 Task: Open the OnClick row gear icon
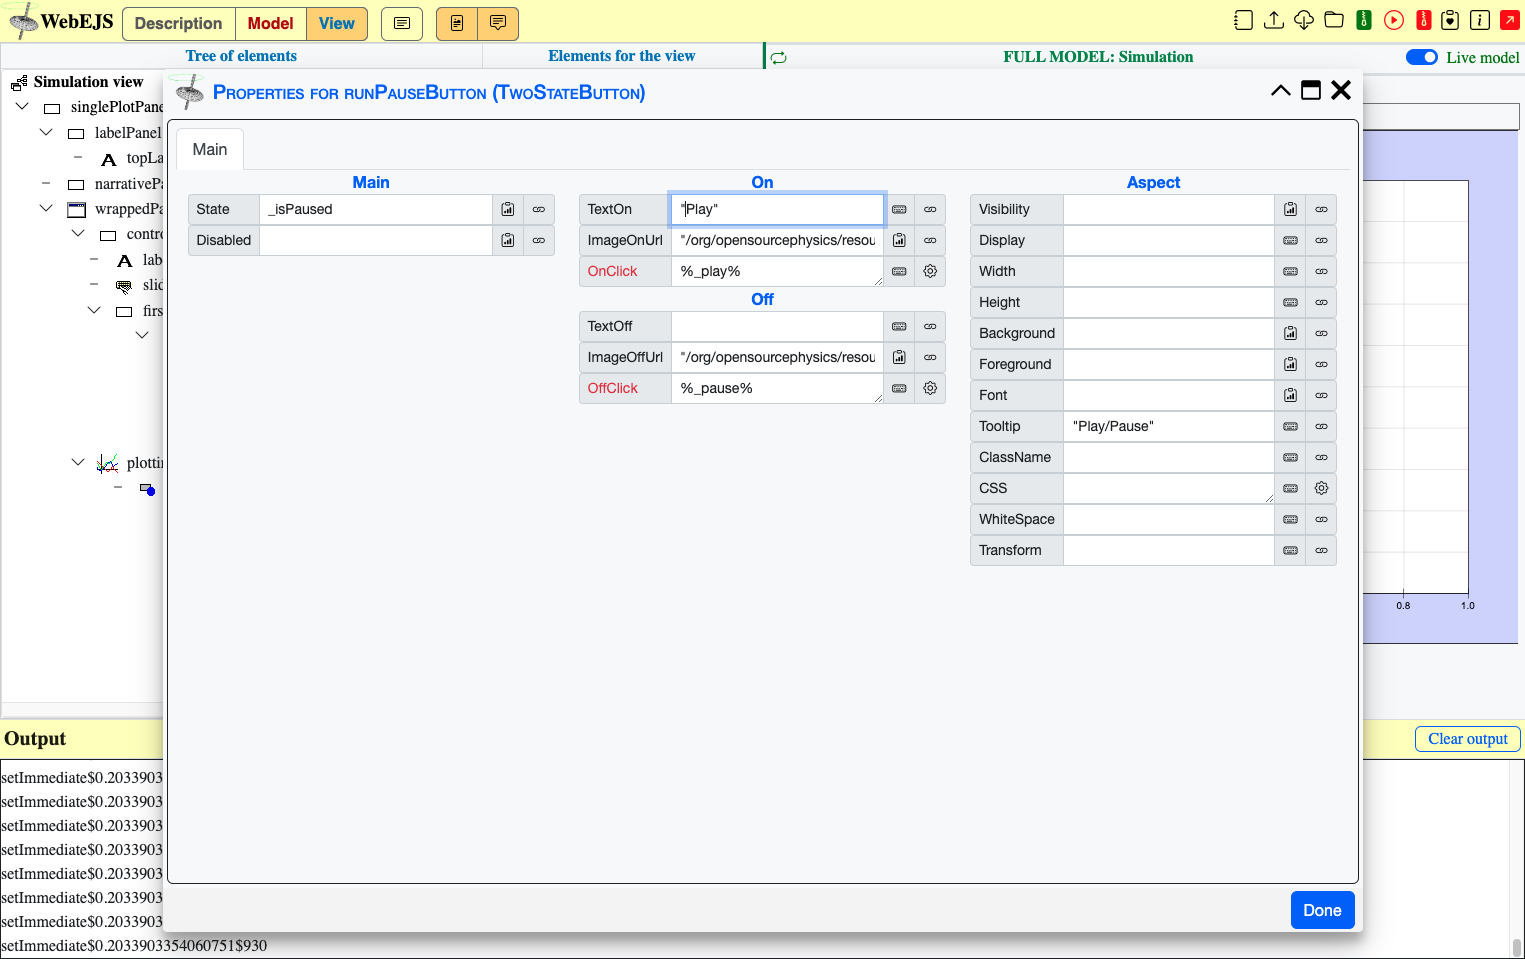click(930, 271)
